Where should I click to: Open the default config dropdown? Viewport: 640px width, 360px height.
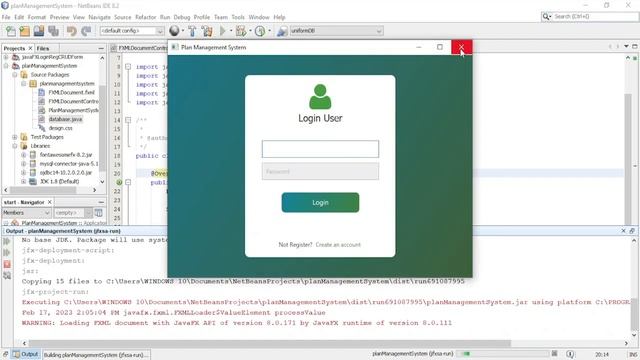click(160, 31)
